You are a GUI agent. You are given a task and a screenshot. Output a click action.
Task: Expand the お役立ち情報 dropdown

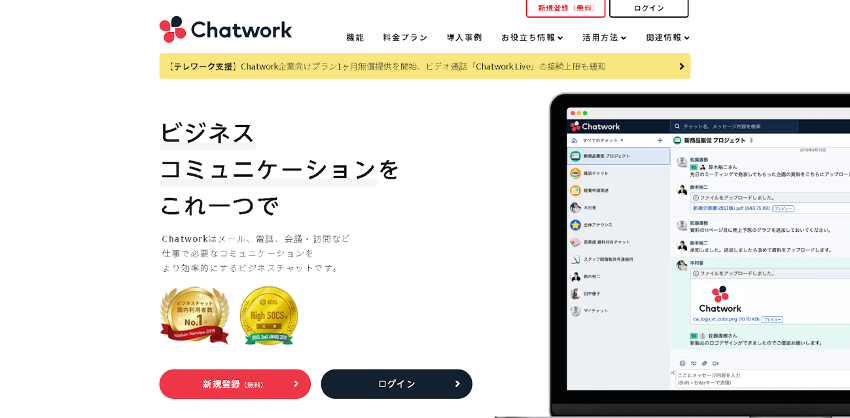[x=532, y=37]
